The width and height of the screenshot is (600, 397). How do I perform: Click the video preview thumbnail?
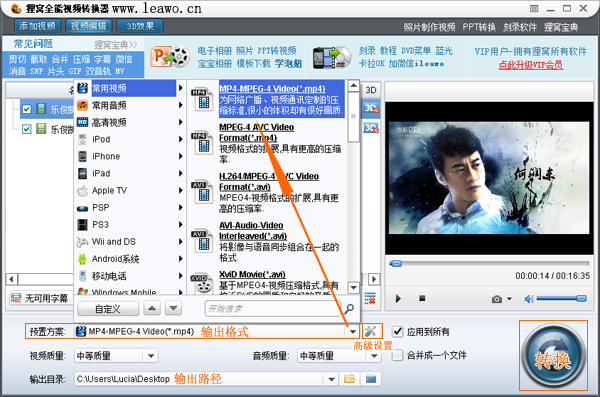coord(489,178)
